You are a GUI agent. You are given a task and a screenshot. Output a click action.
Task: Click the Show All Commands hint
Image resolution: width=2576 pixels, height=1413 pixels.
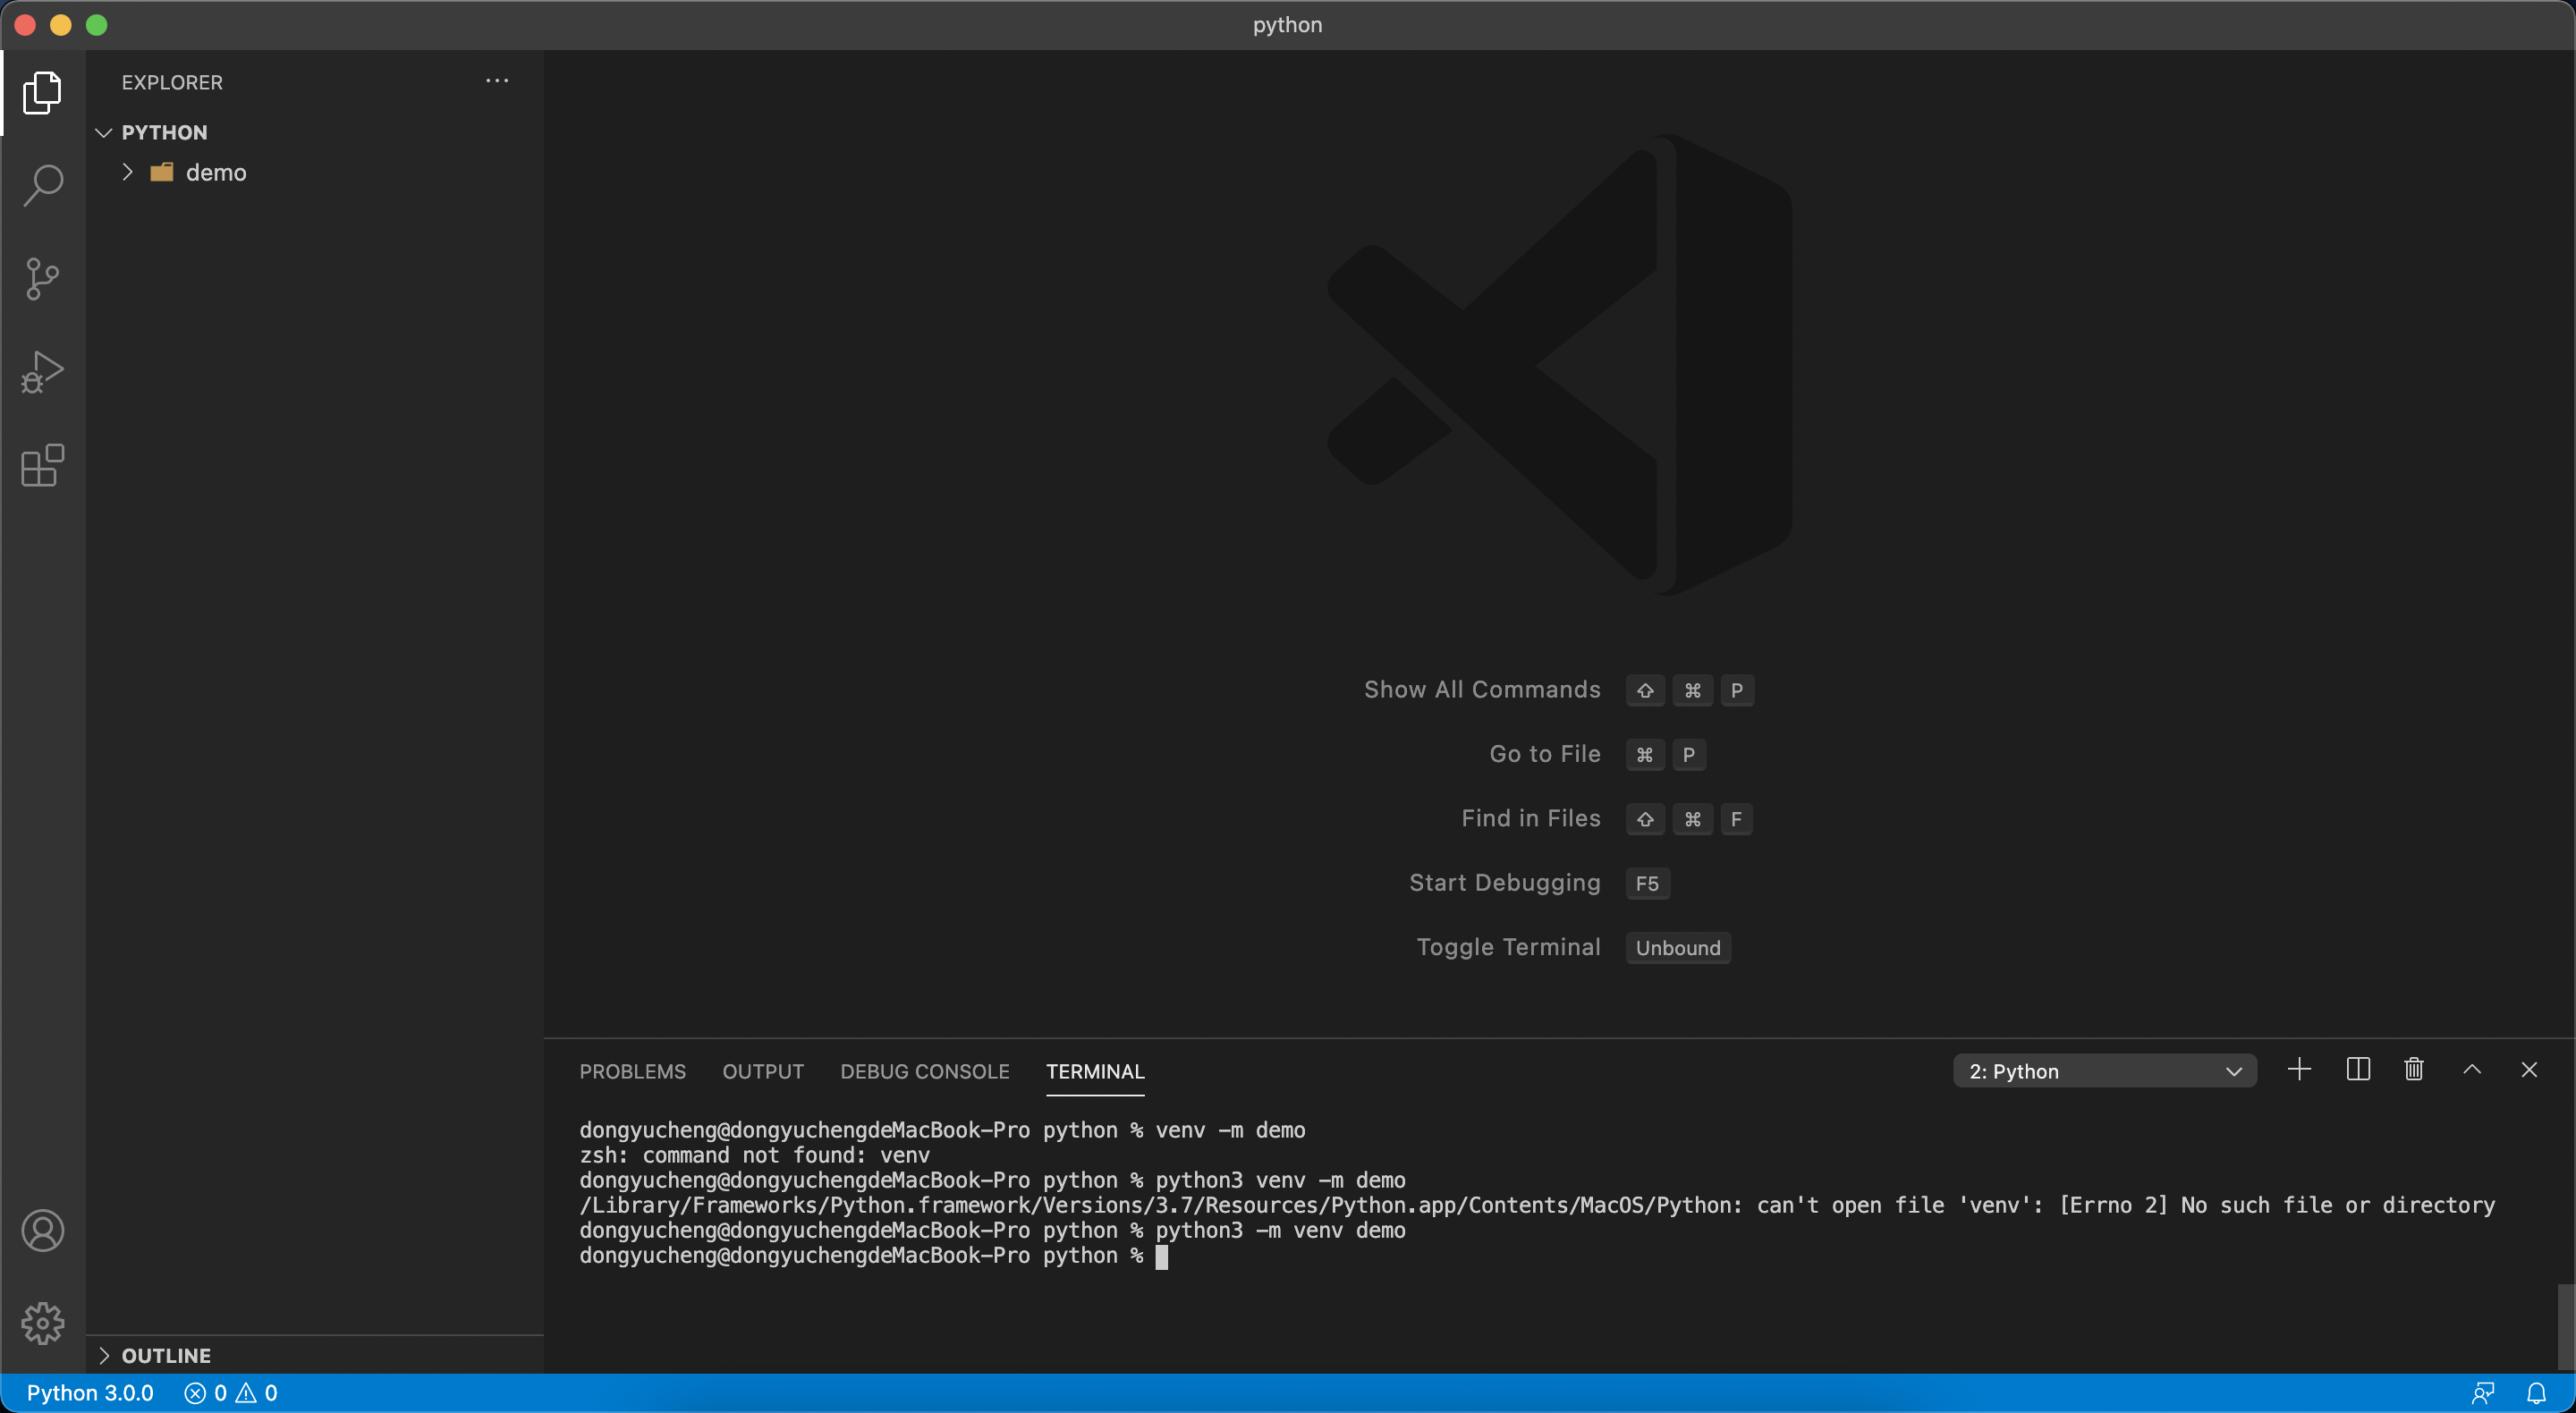[x=1482, y=689]
